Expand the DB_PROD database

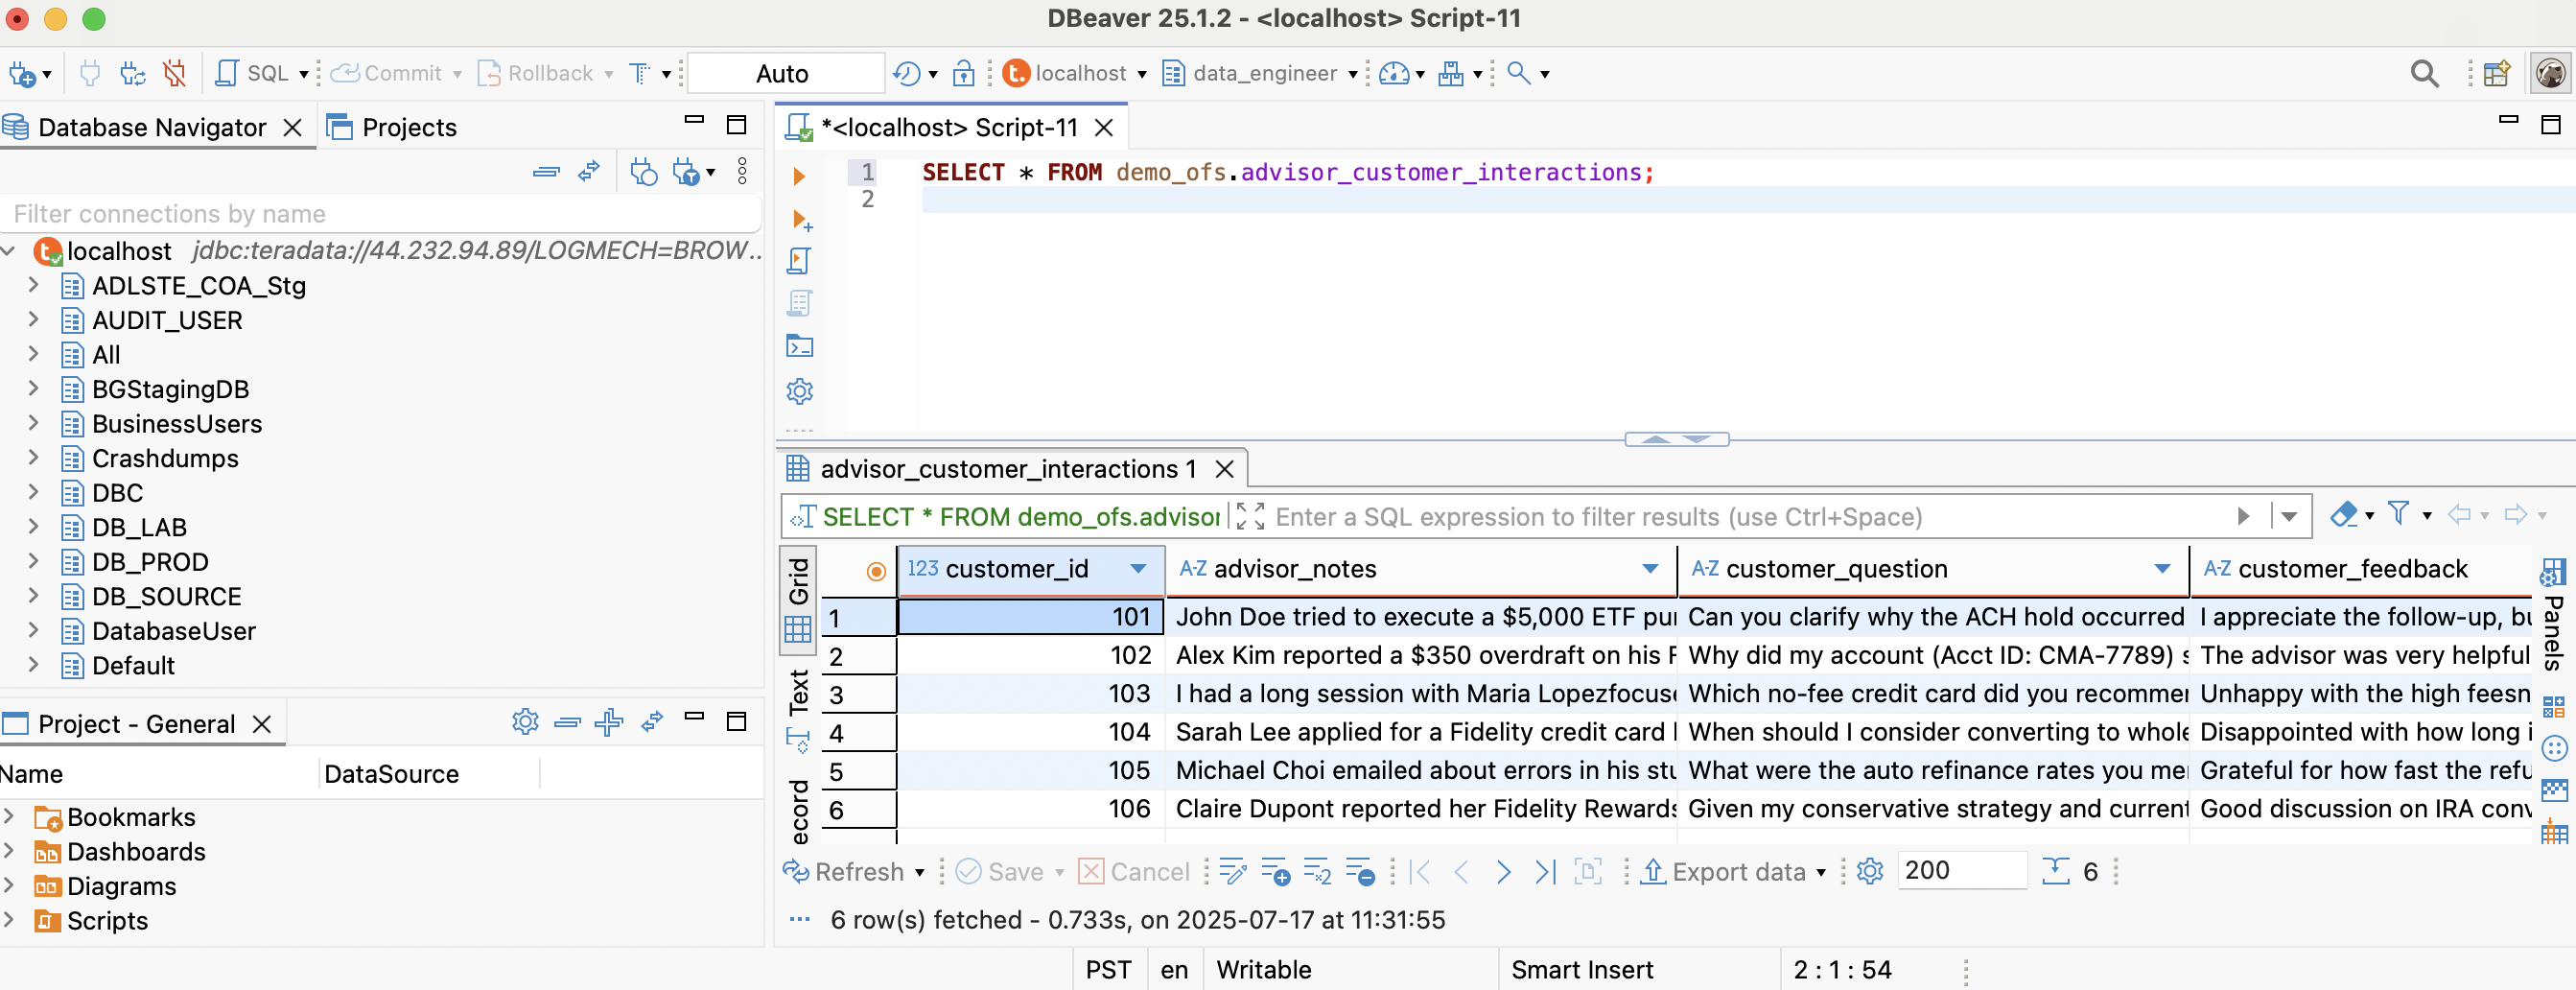coord(33,562)
